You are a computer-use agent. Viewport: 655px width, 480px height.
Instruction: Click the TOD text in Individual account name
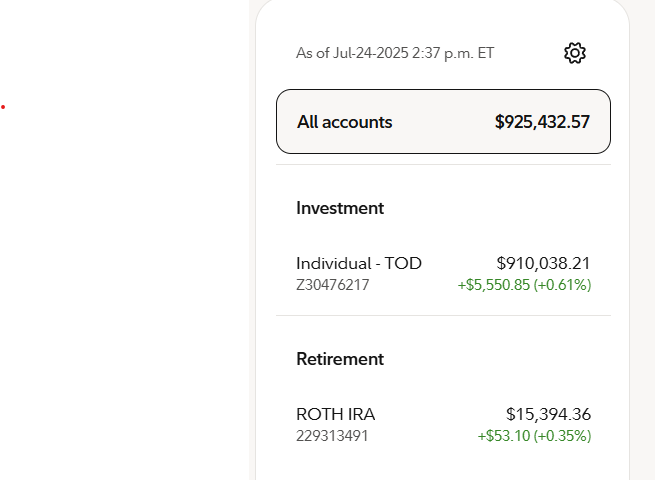click(x=403, y=264)
